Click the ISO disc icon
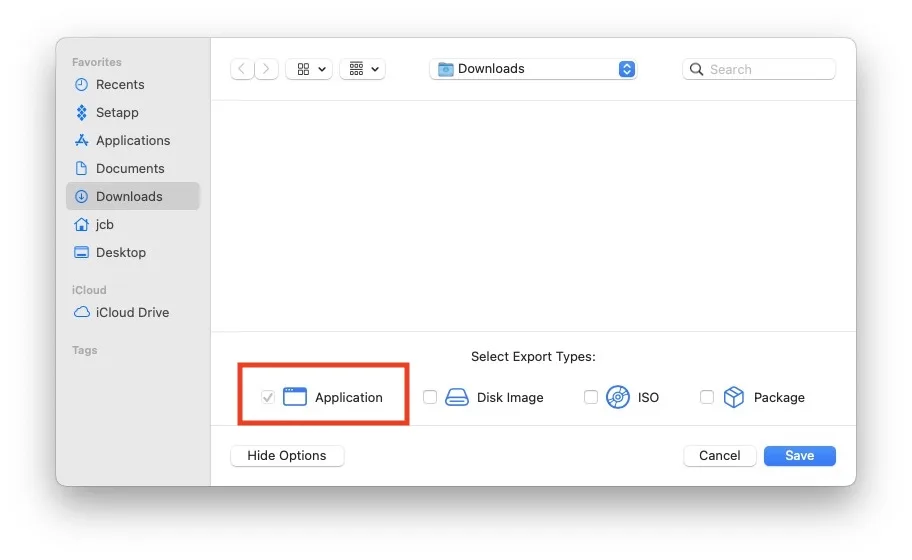The height and width of the screenshot is (560, 912). coord(618,397)
